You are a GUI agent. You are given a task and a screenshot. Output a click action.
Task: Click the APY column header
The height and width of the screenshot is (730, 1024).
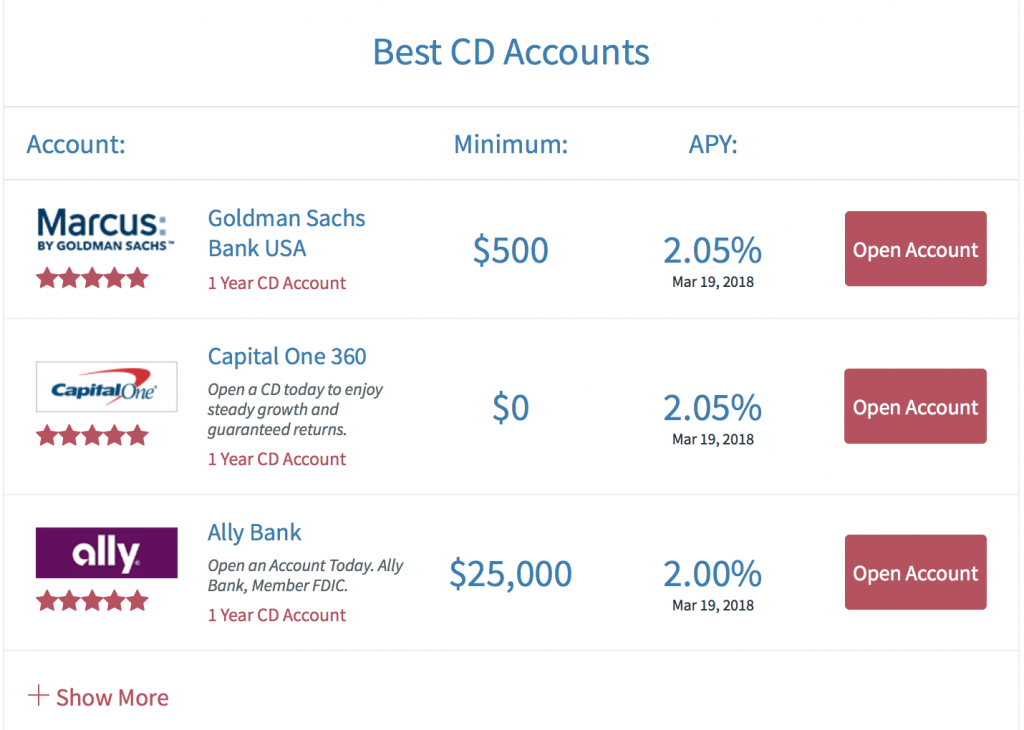tap(713, 144)
